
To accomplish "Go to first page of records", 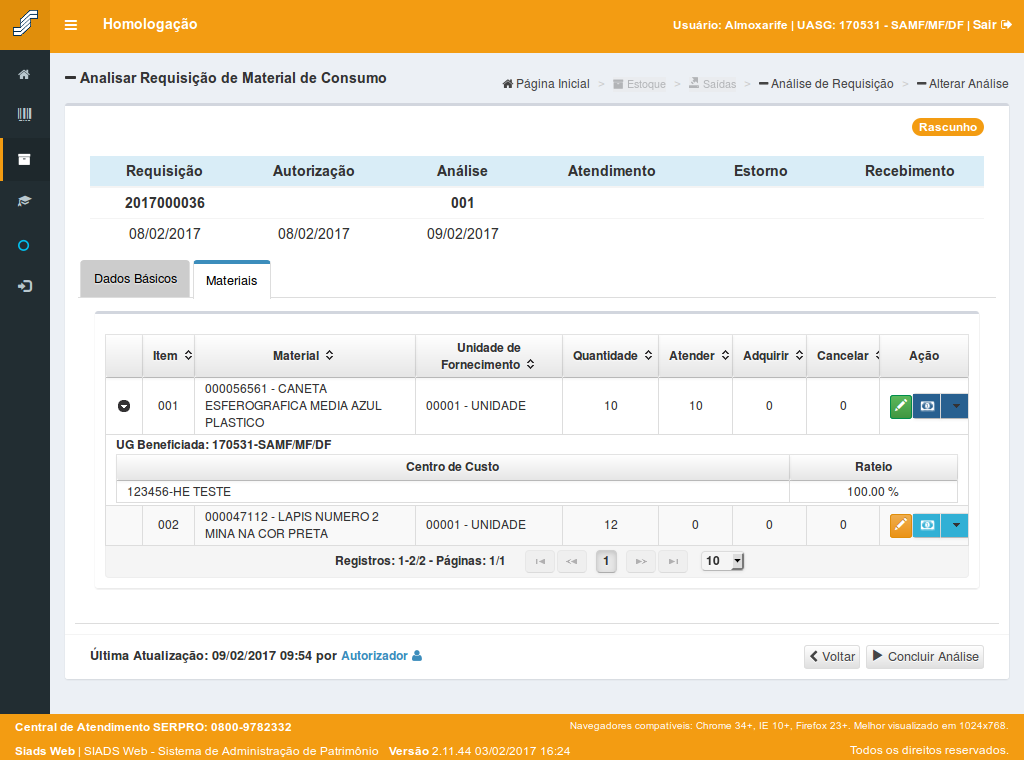I will pos(540,561).
